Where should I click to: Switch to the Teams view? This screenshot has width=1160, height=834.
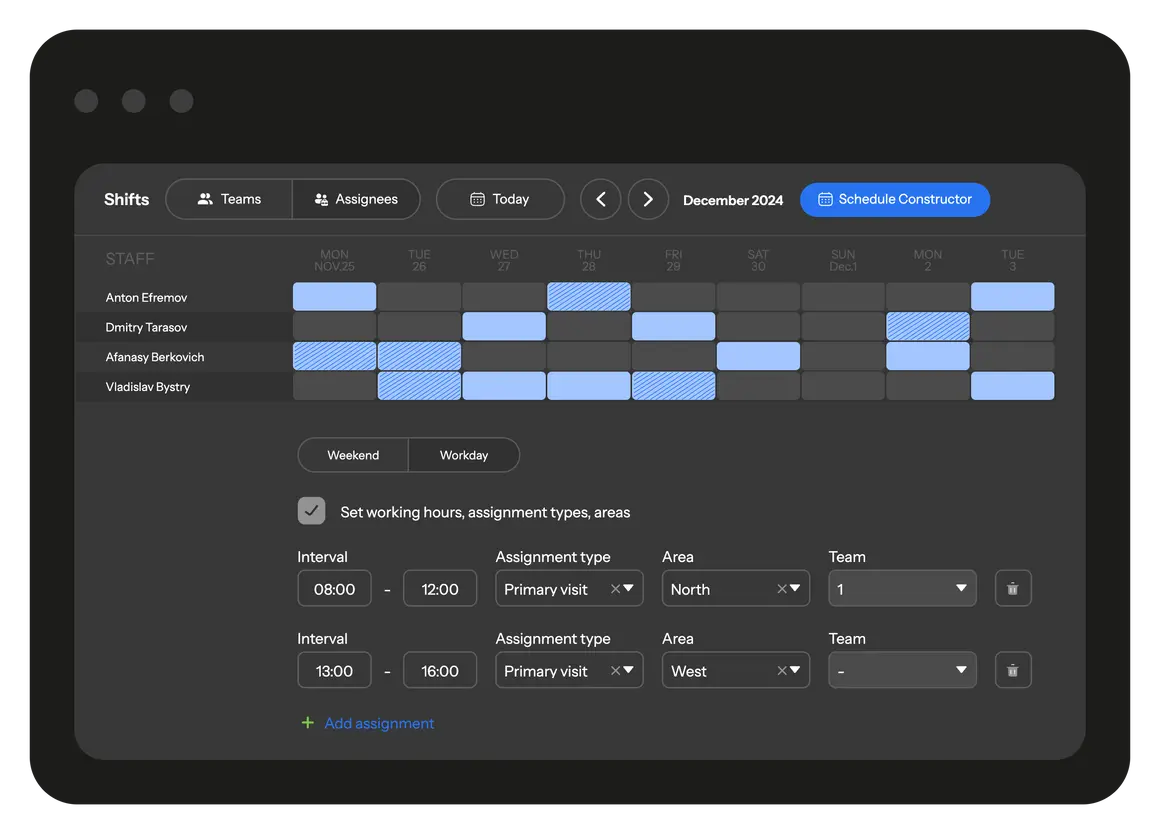click(x=229, y=199)
